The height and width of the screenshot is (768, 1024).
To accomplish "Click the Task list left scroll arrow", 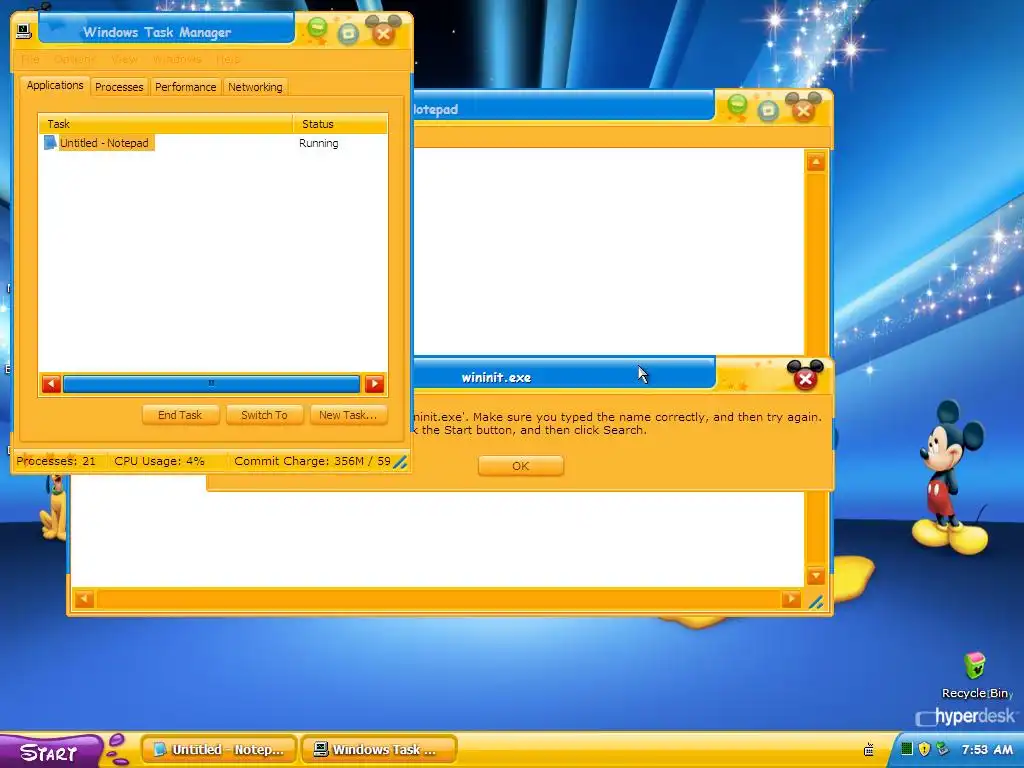I will click(51, 384).
